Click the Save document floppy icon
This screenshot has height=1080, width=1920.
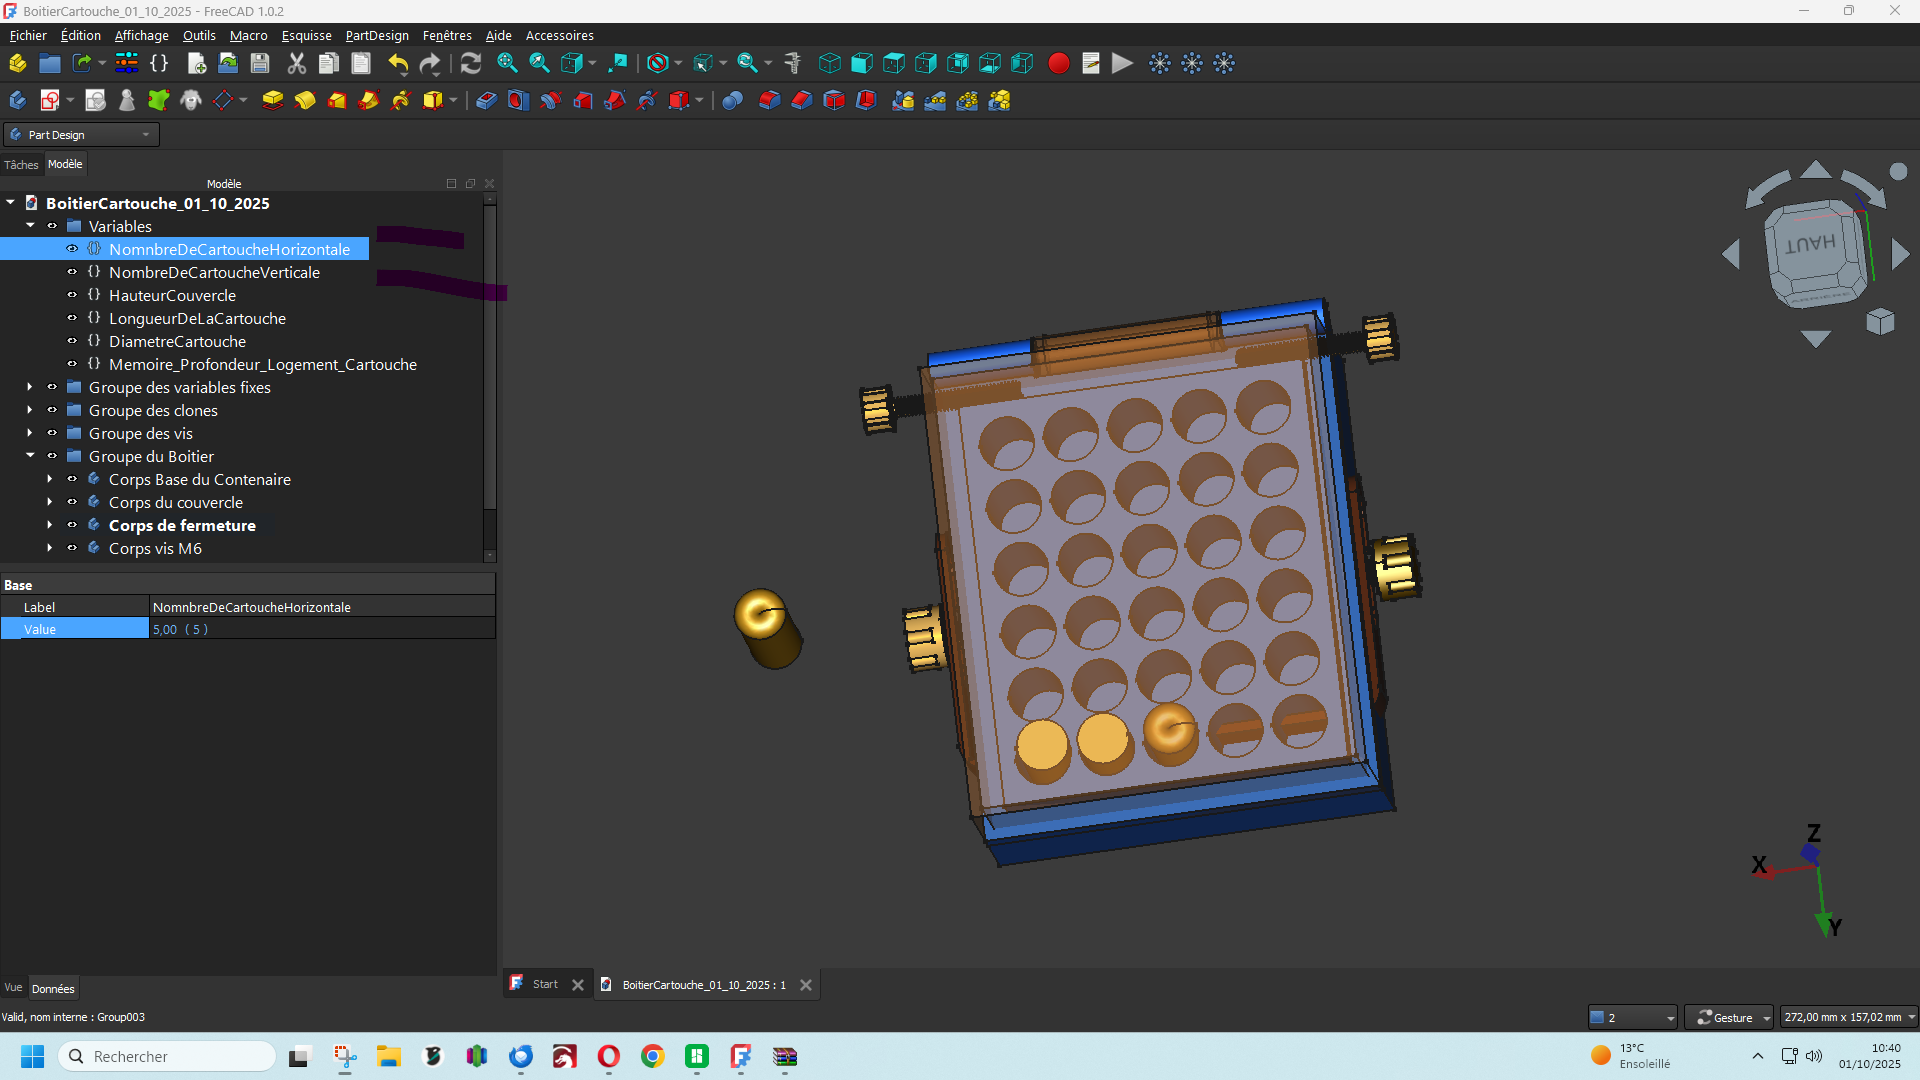pyautogui.click(x=260, y=64)
